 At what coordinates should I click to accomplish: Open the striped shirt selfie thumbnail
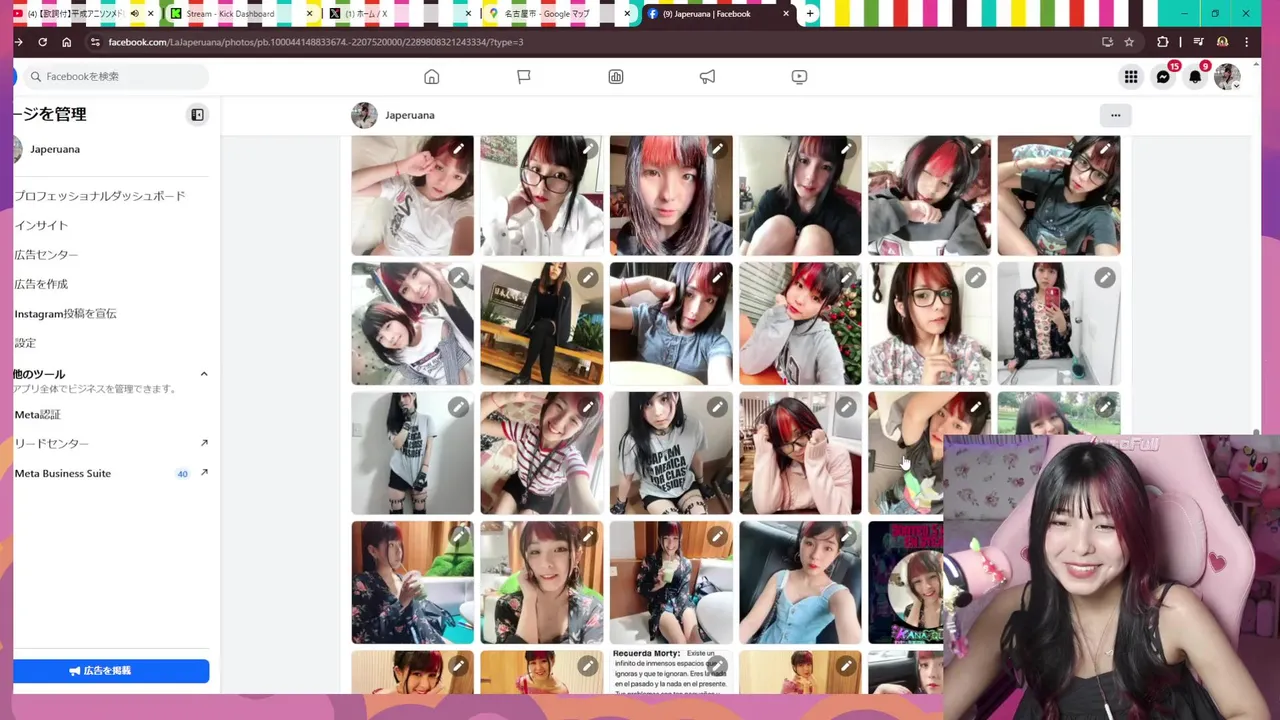pyautogui.click(x=541, y=453)
